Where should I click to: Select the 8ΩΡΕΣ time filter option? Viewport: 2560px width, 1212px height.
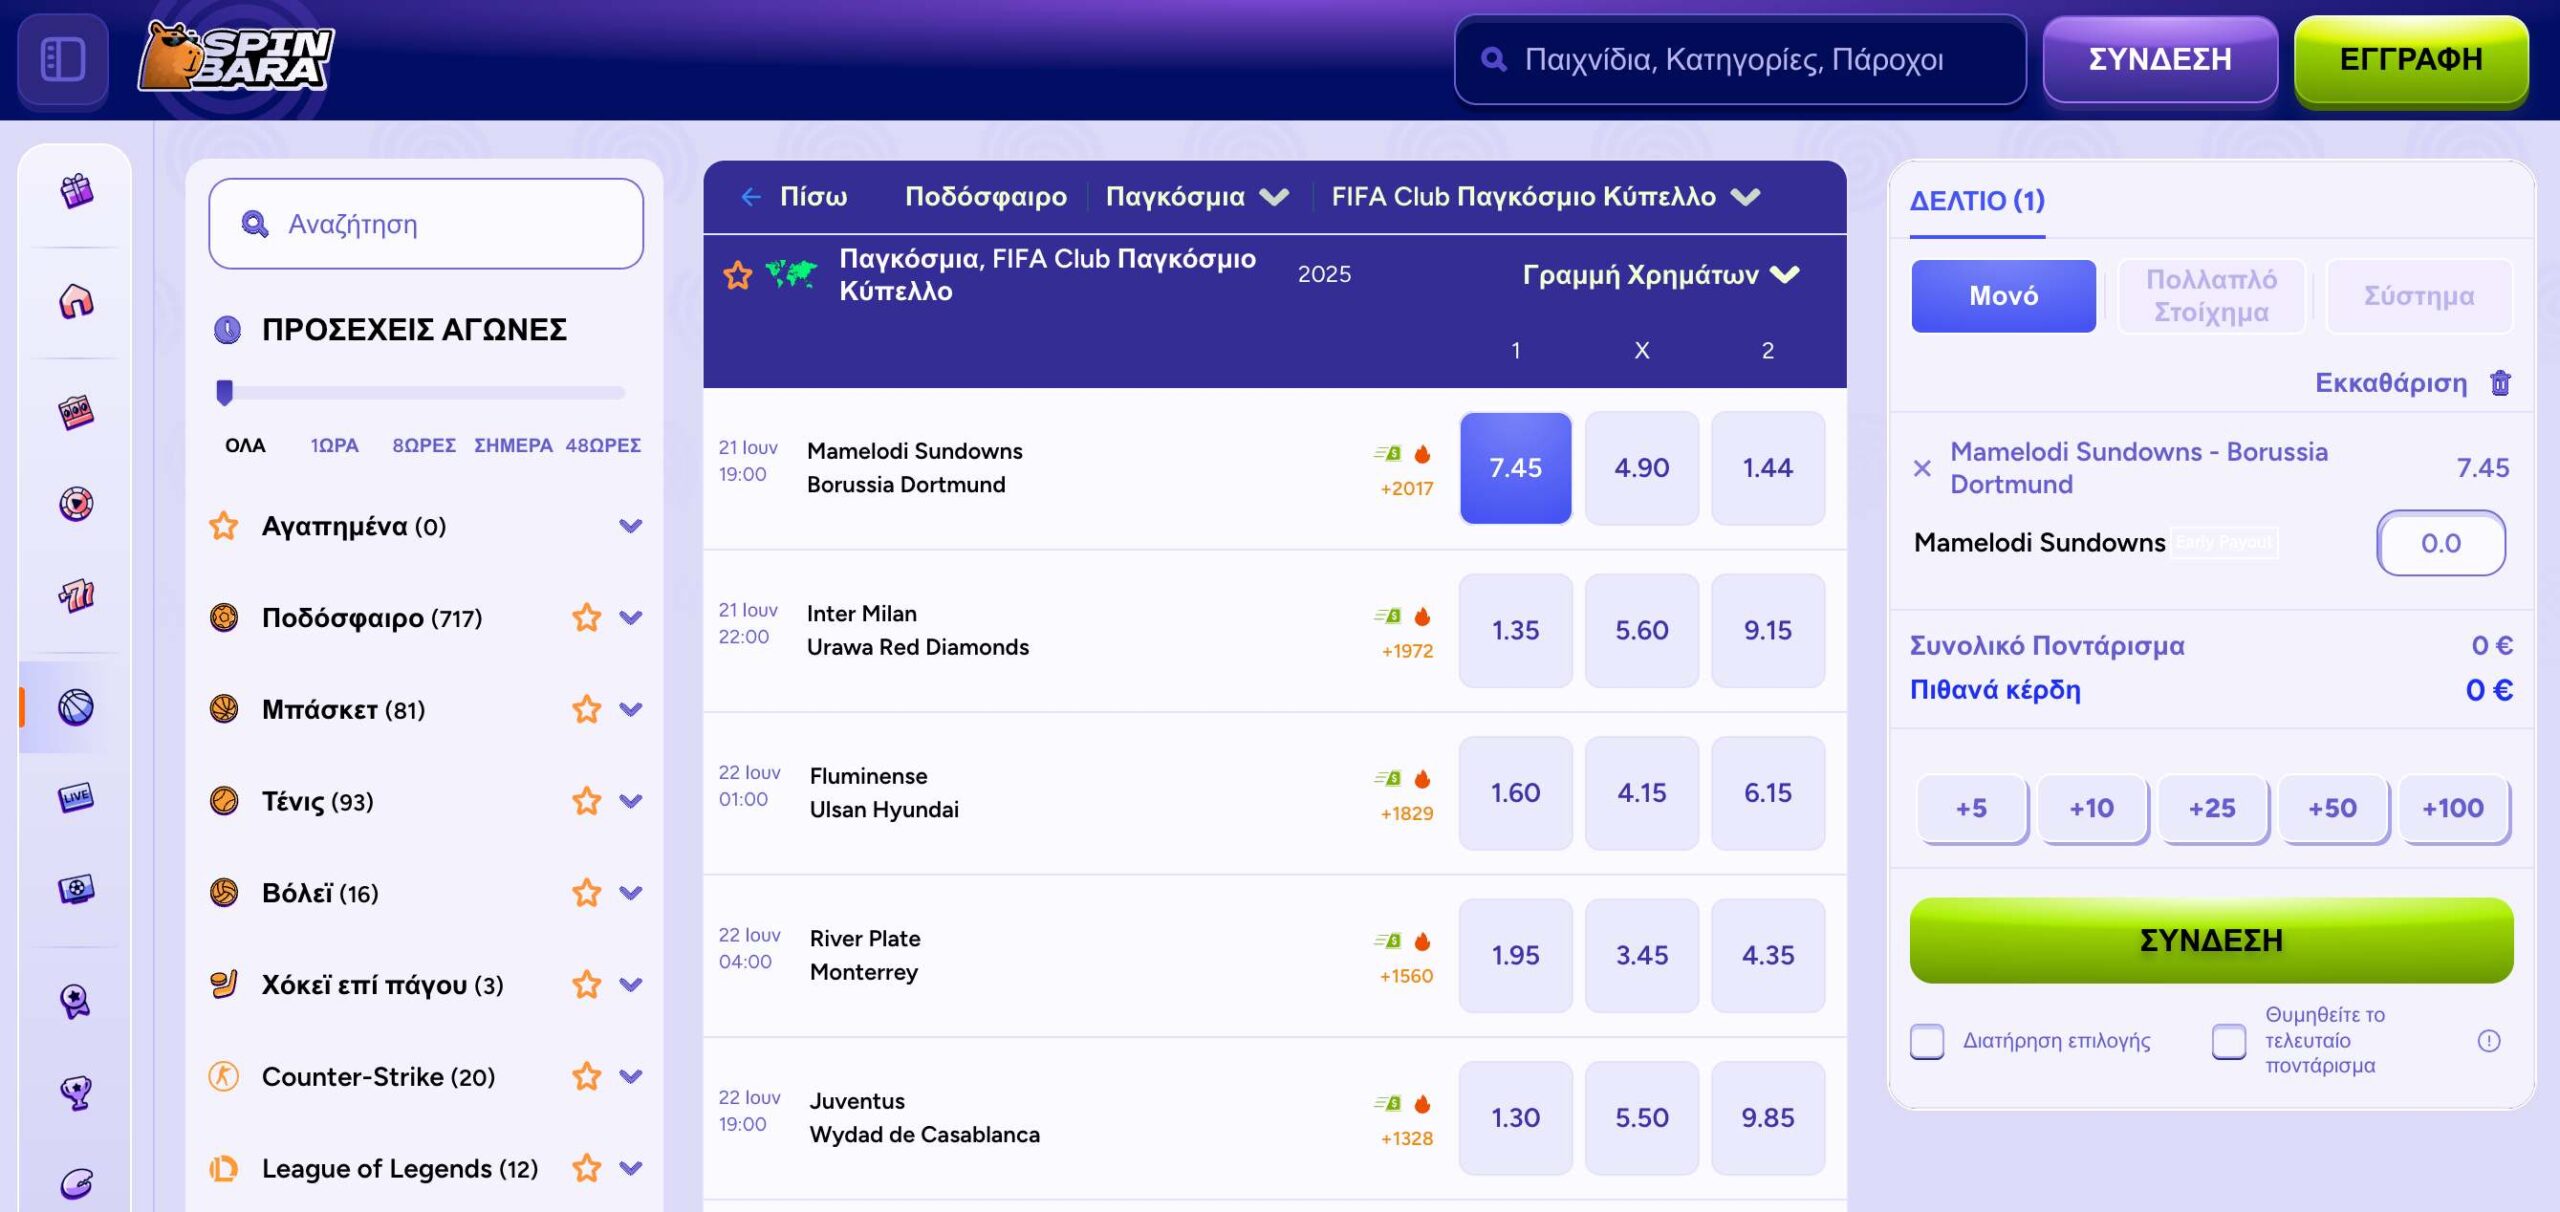424,445
